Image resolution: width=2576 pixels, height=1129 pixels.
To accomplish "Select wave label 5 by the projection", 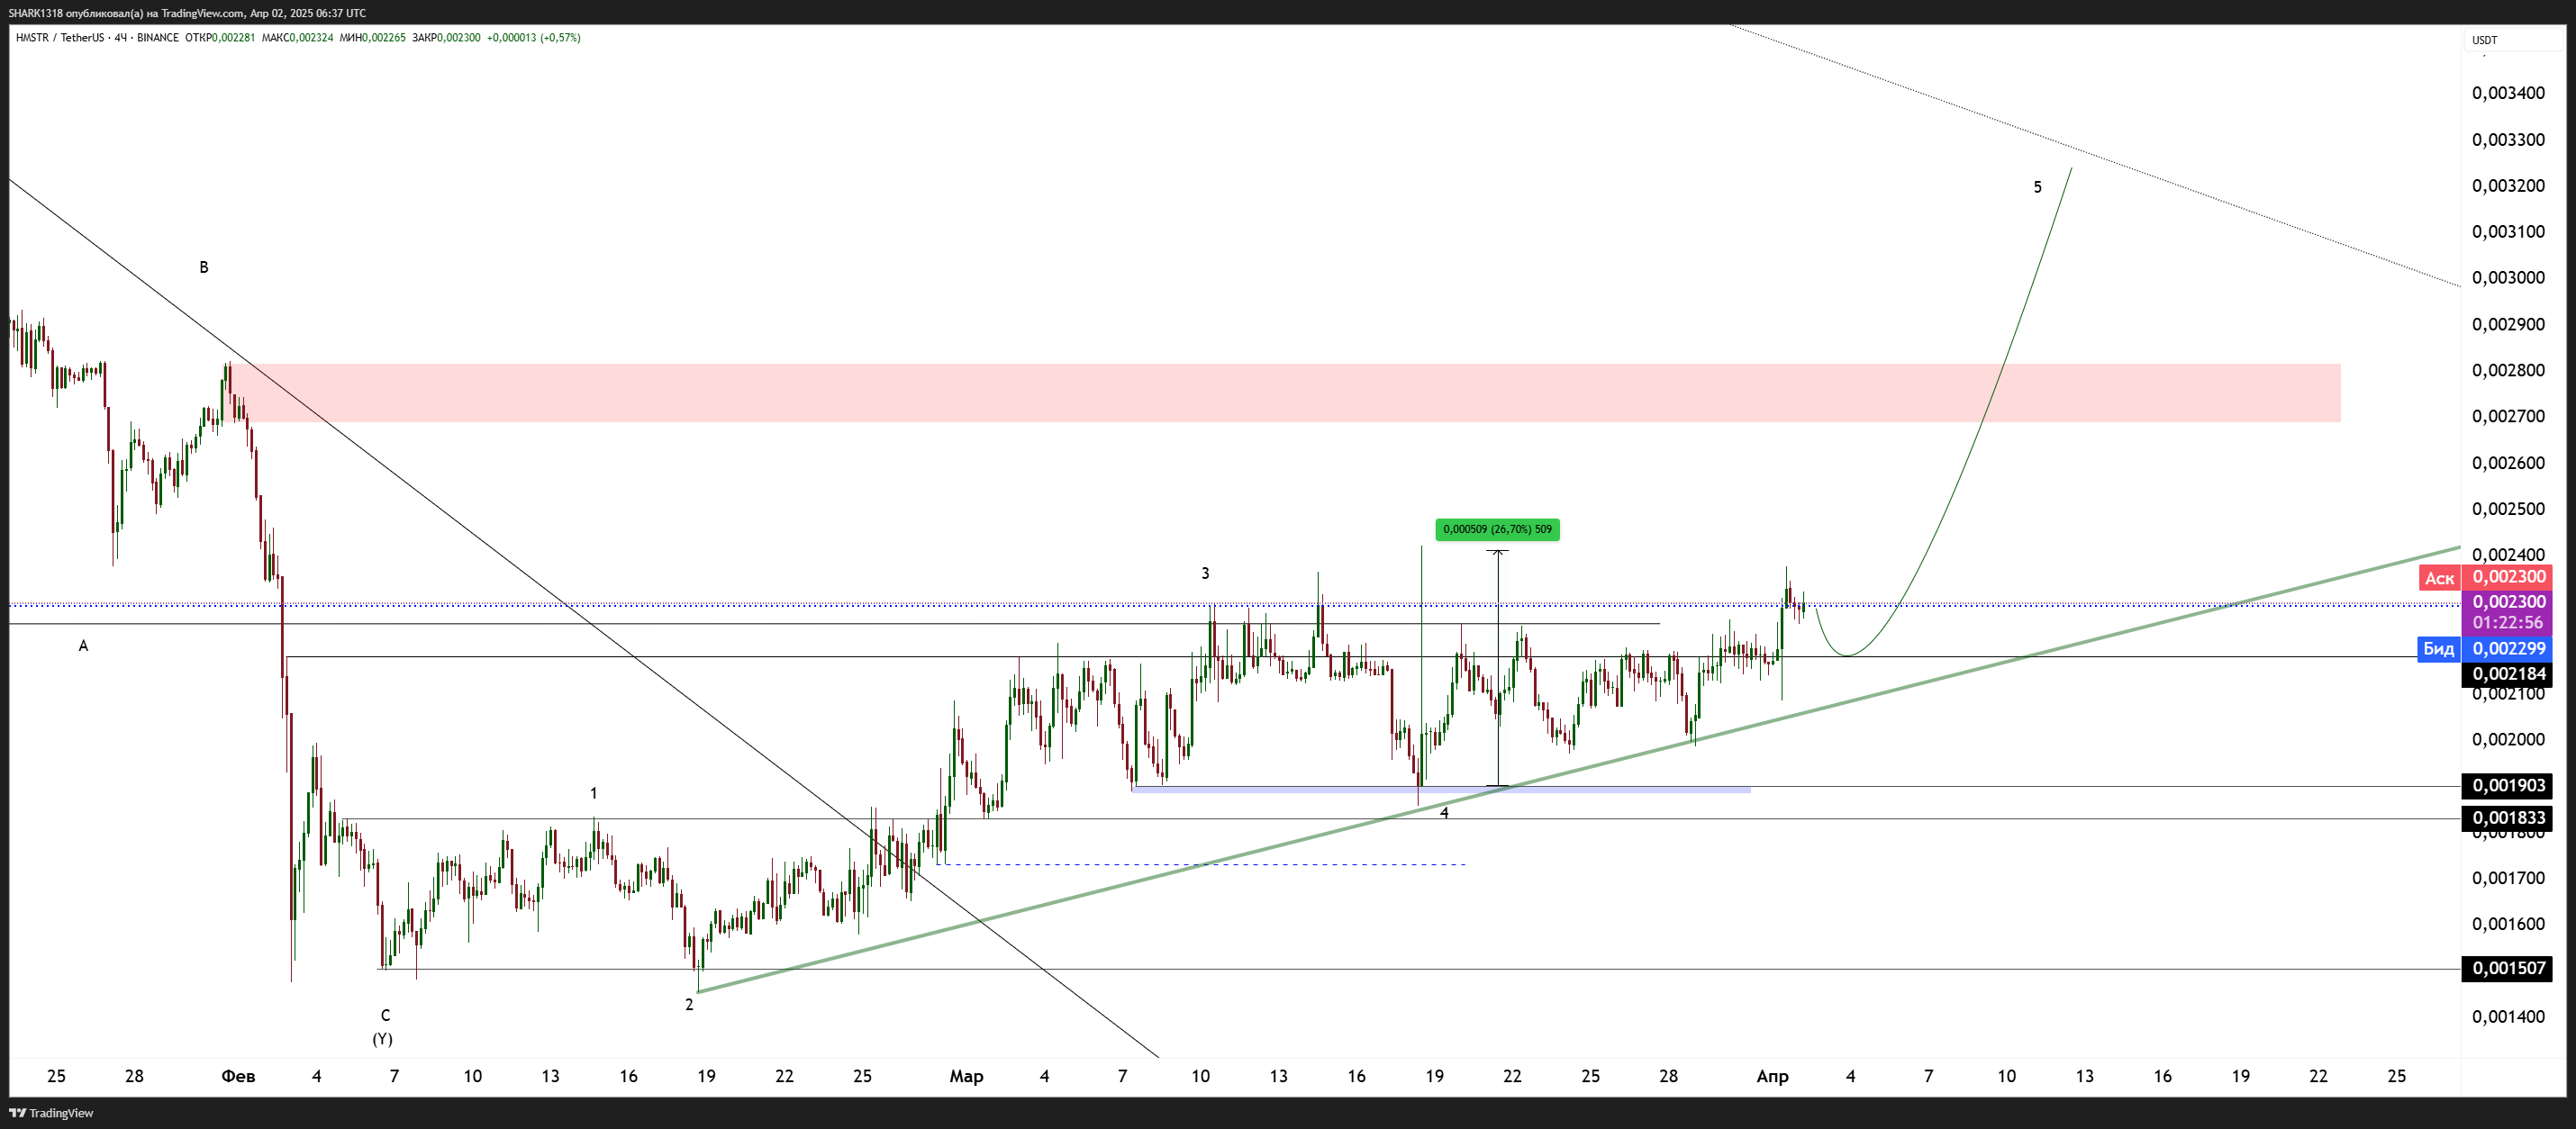I will 2038,187.
